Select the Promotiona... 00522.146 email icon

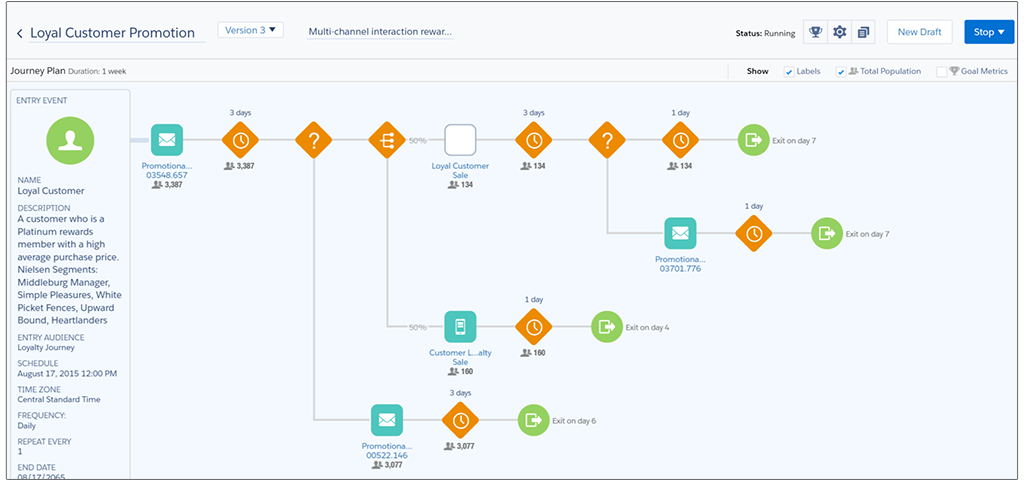click(387, 420)
